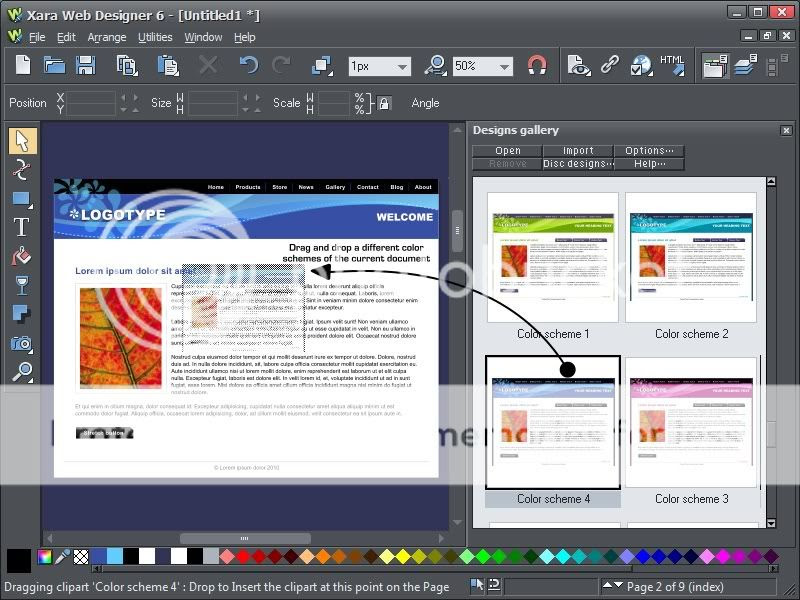Click the Scale W percent field

coord(334,97)
